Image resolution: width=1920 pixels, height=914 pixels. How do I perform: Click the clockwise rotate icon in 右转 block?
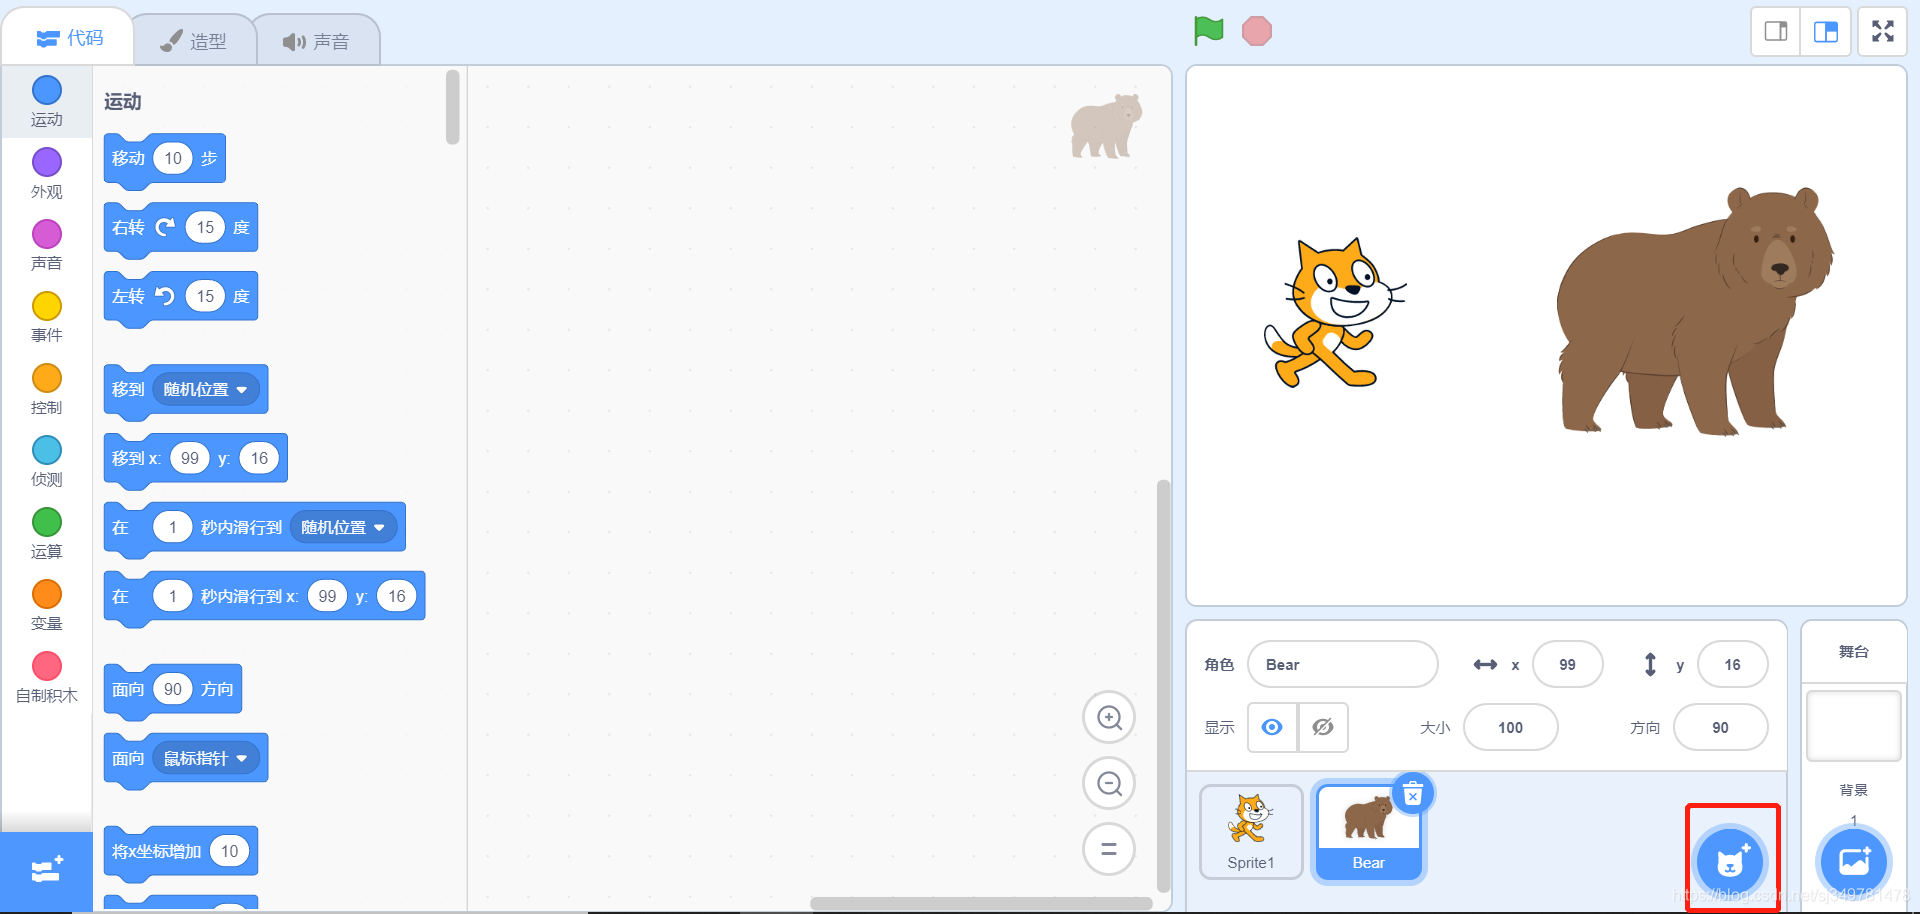point(165,227)
